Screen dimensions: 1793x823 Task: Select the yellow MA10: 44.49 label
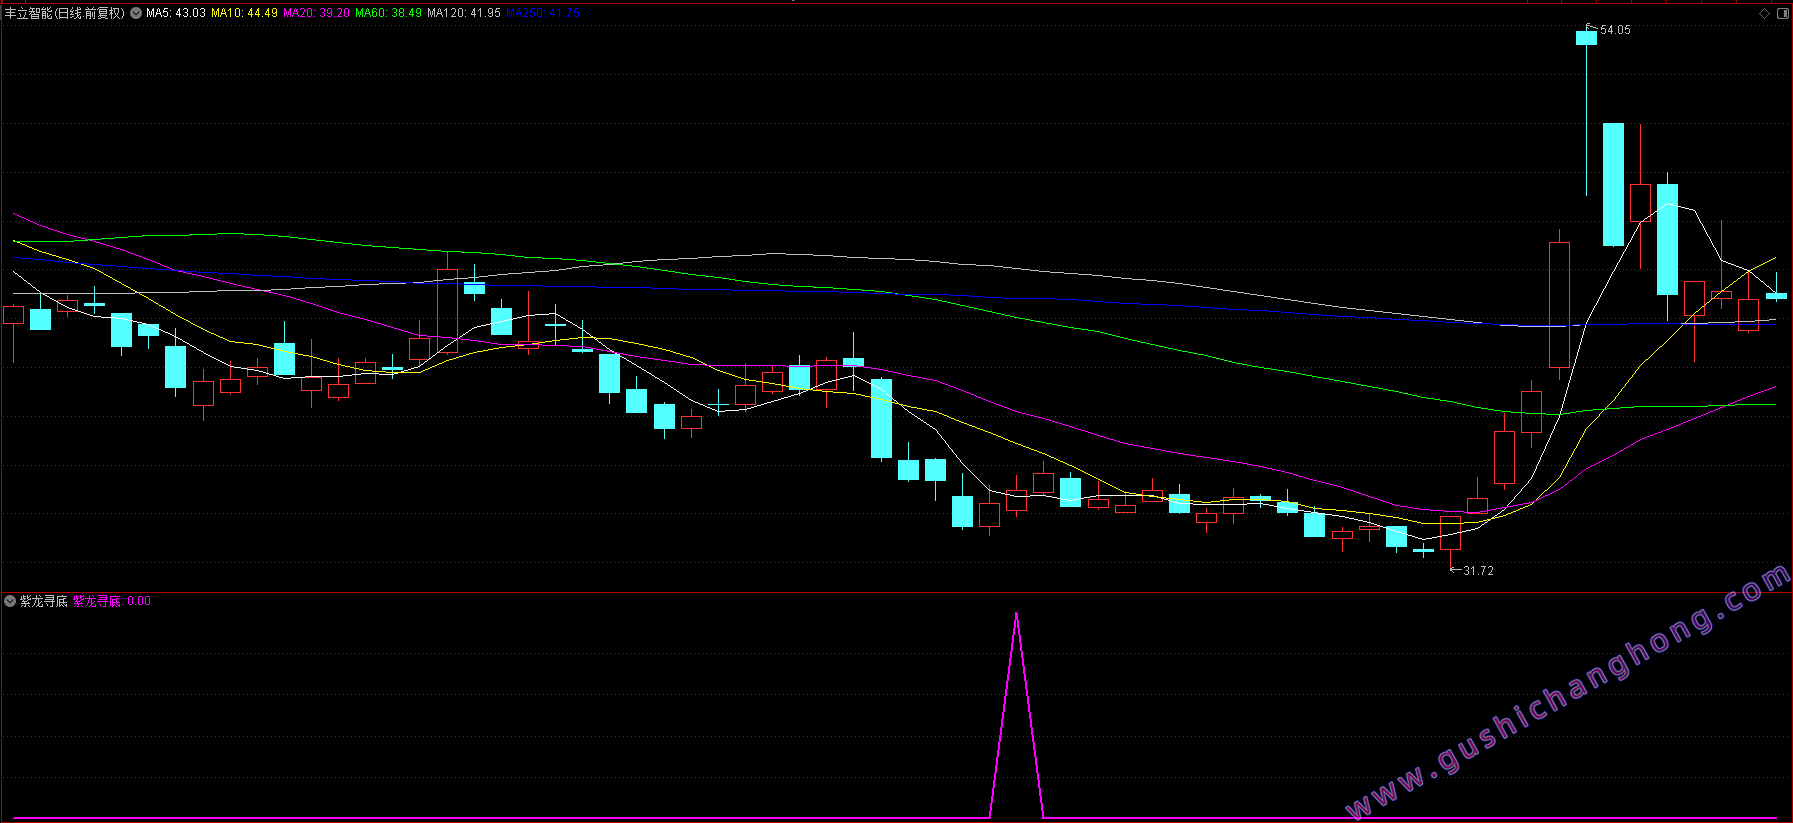point(244,13)
